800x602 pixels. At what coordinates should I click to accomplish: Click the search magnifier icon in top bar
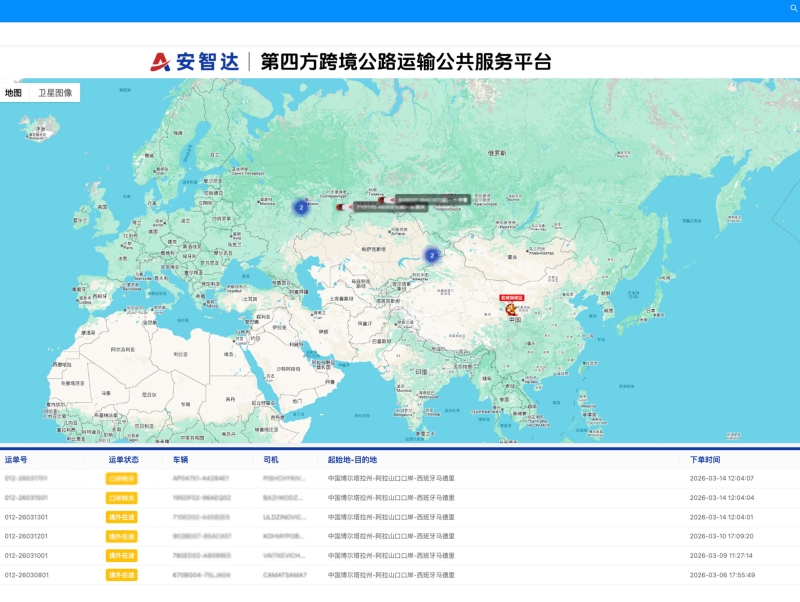click(794, 8)
